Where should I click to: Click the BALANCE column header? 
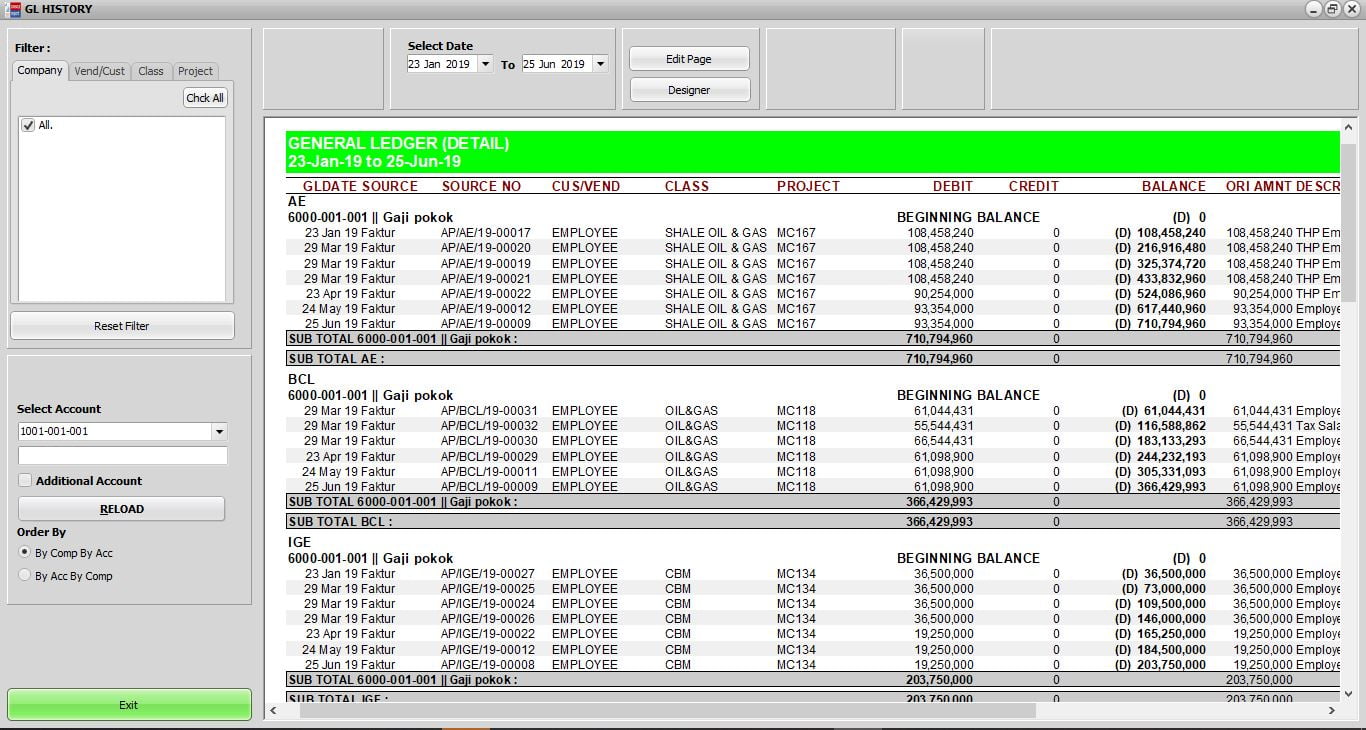(1174, 186)
